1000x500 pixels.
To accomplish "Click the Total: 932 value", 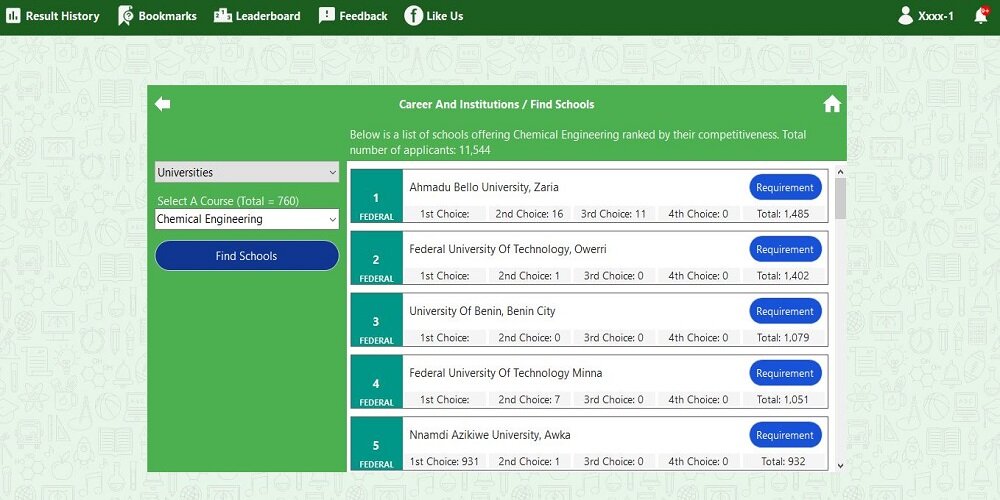I will 783,461.
